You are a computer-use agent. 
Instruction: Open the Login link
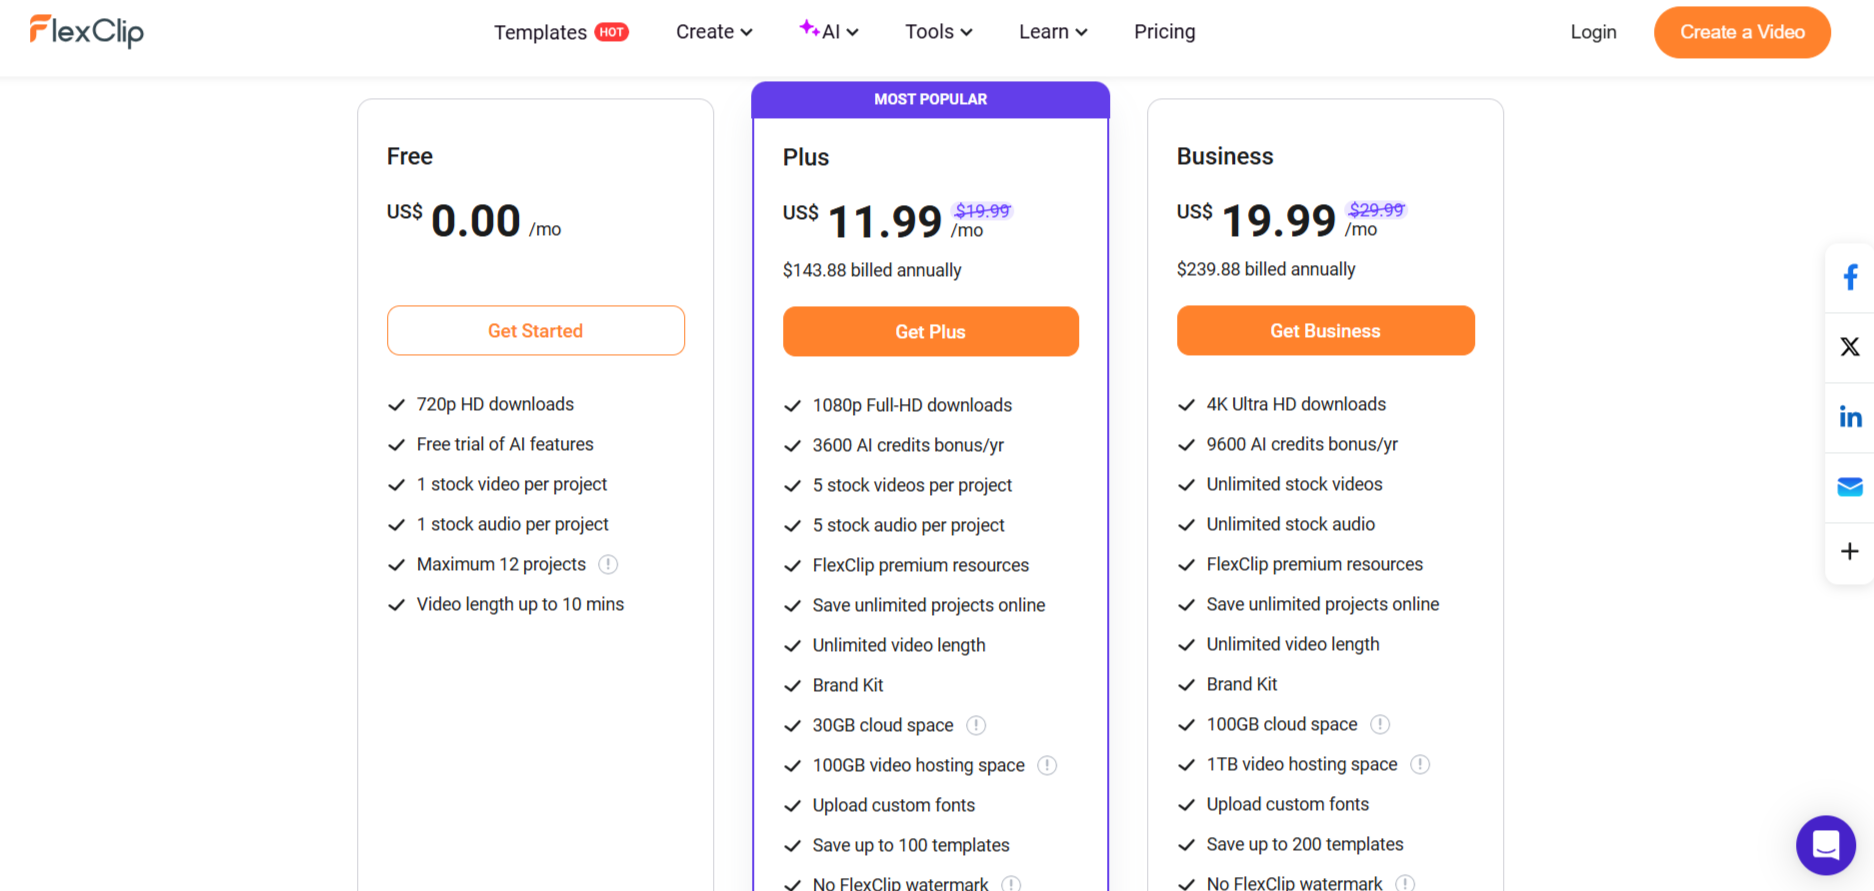point(1593,31)
